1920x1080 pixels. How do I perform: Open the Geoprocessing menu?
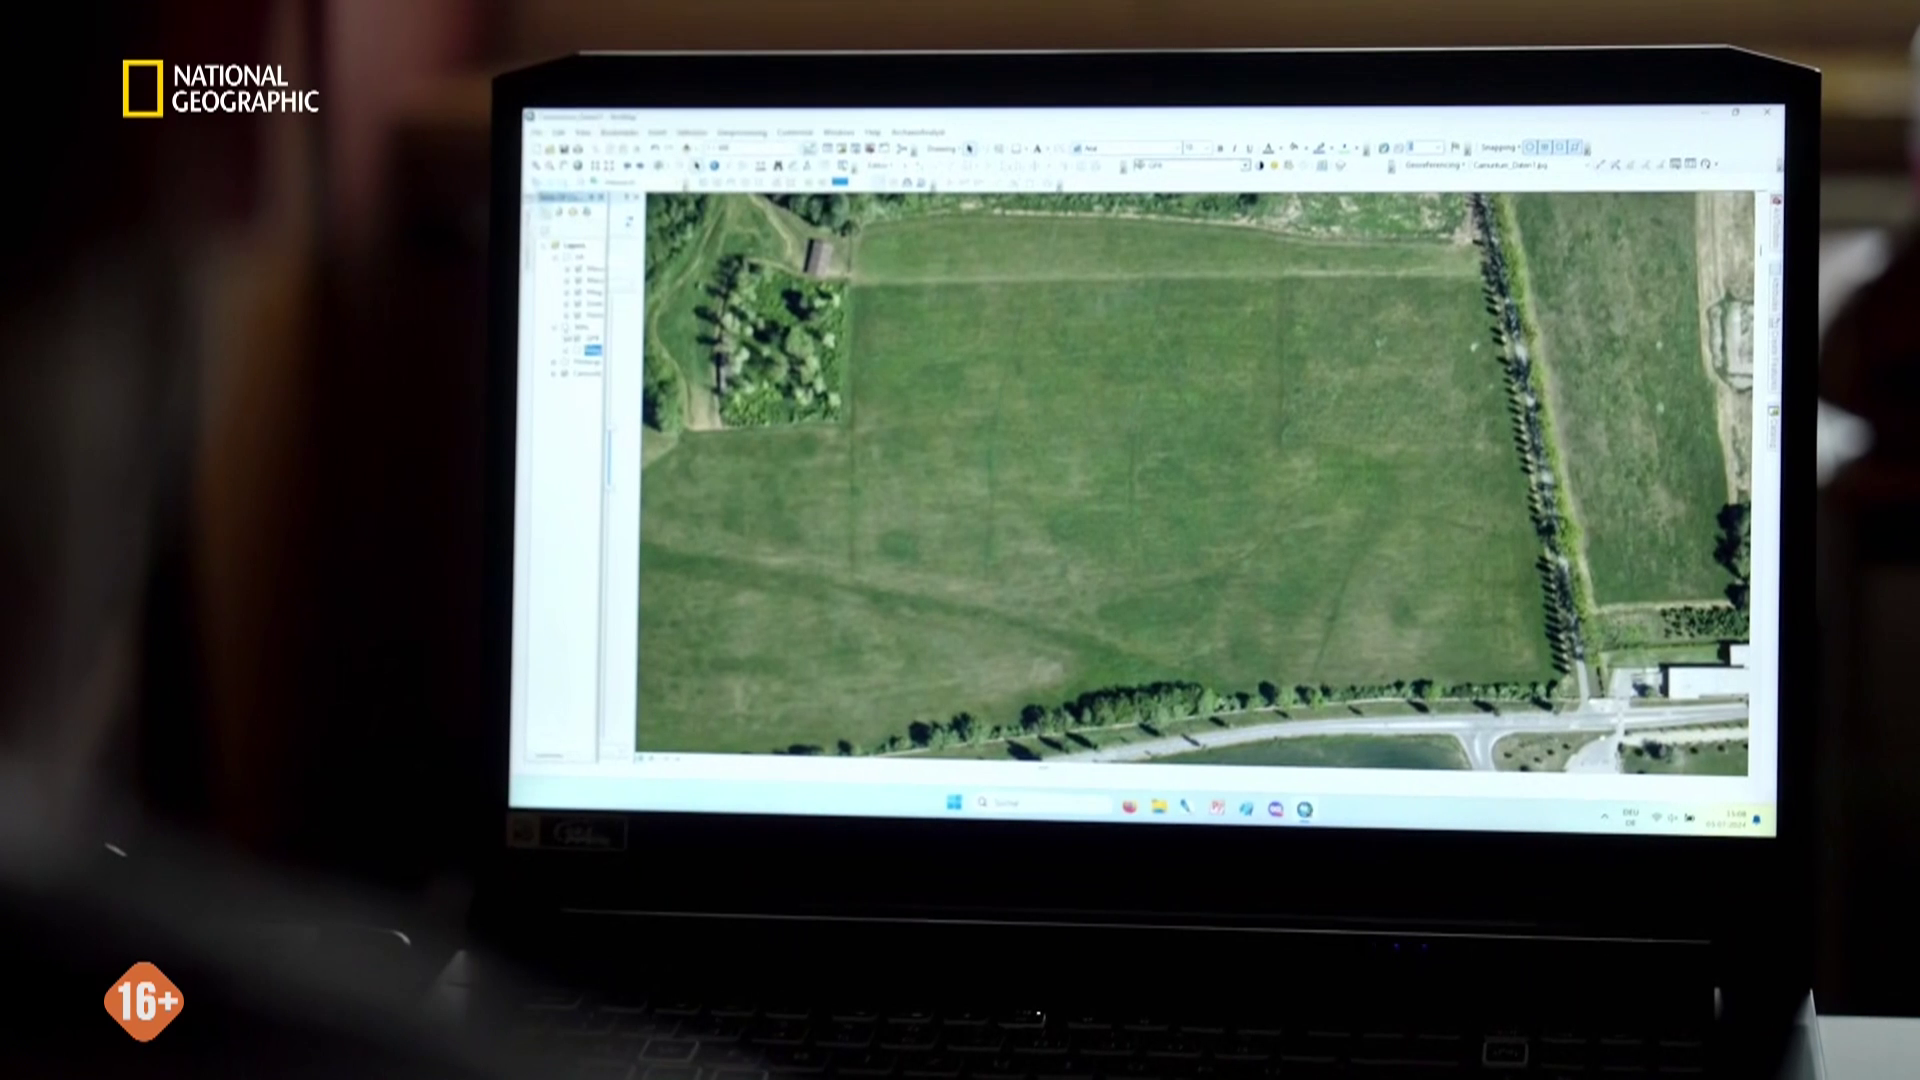pos(741,133)
